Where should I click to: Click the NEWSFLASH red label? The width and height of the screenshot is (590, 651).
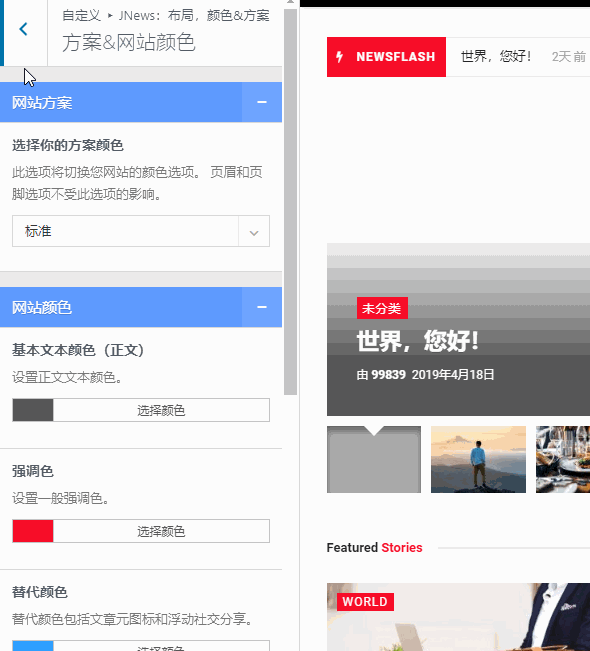point(386,57)
